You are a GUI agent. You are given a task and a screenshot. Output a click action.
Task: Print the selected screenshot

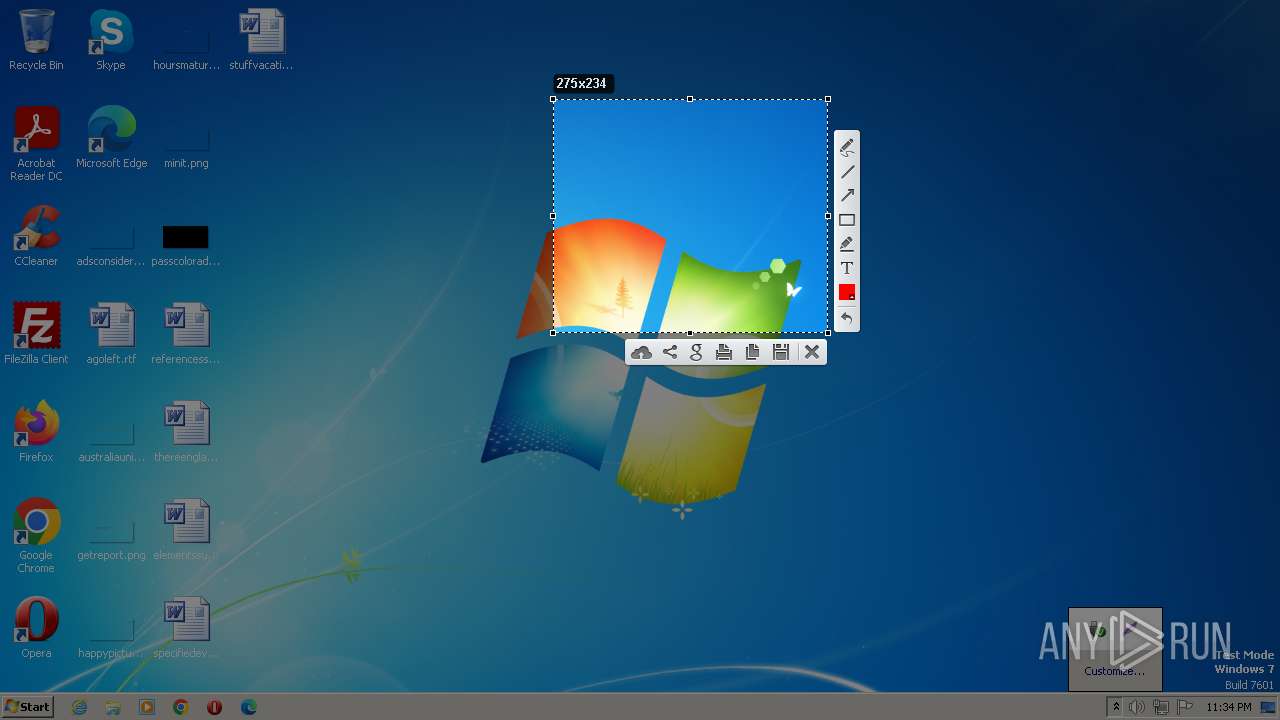click(724, 352)
